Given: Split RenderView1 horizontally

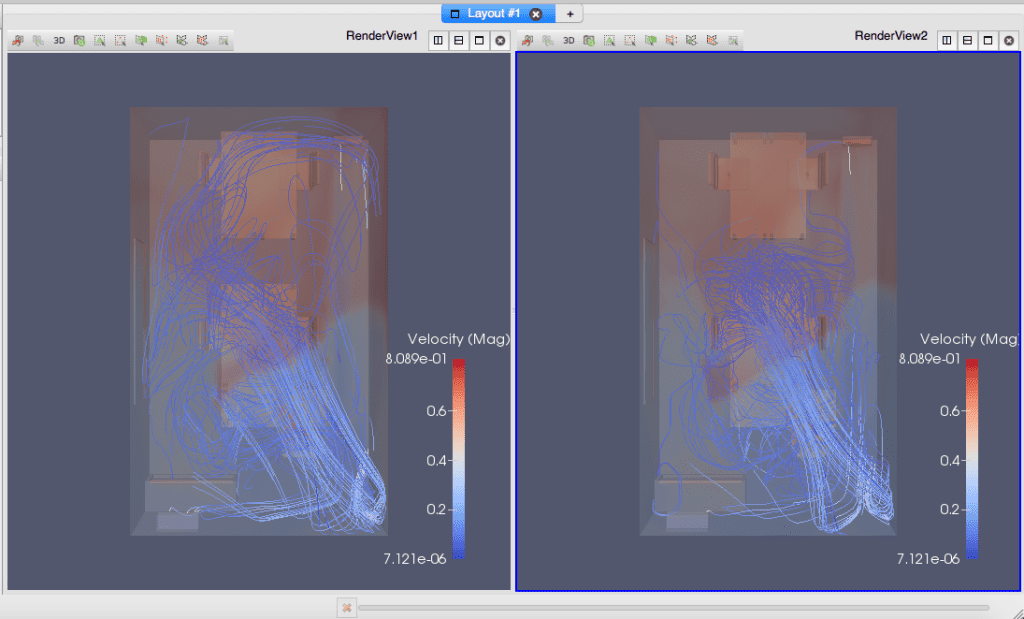Looking at the screenshot, I should coord(437,40).
